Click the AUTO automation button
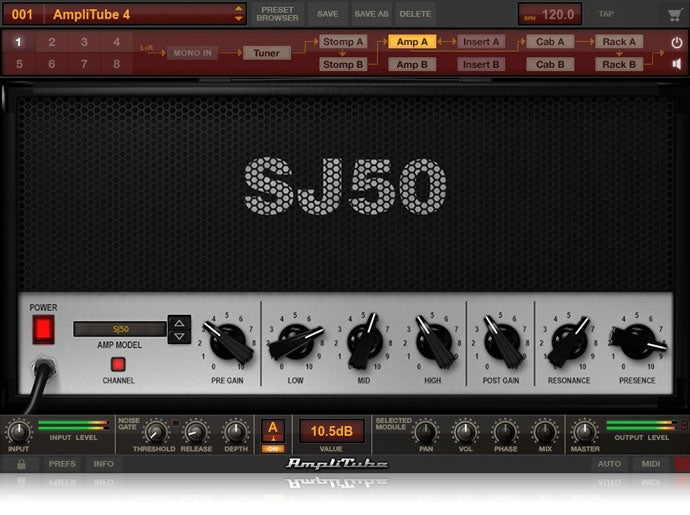690x515 pixels. tap(609, 464)
